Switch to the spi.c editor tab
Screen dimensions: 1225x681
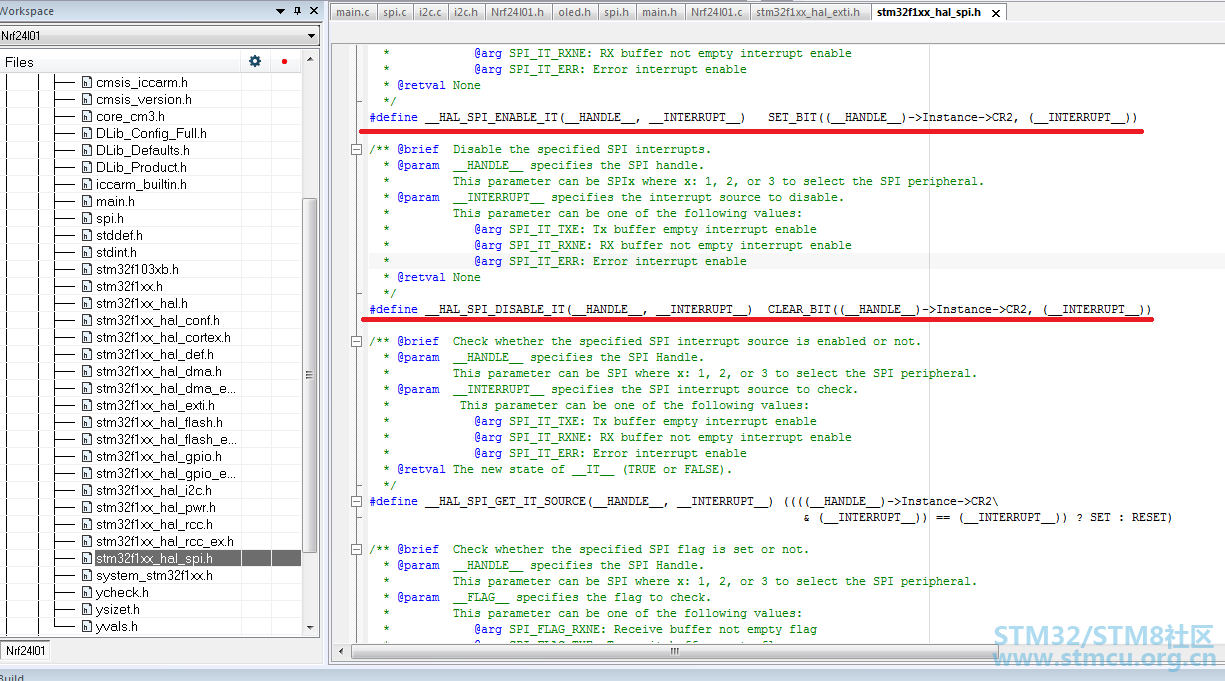point(395,12)
